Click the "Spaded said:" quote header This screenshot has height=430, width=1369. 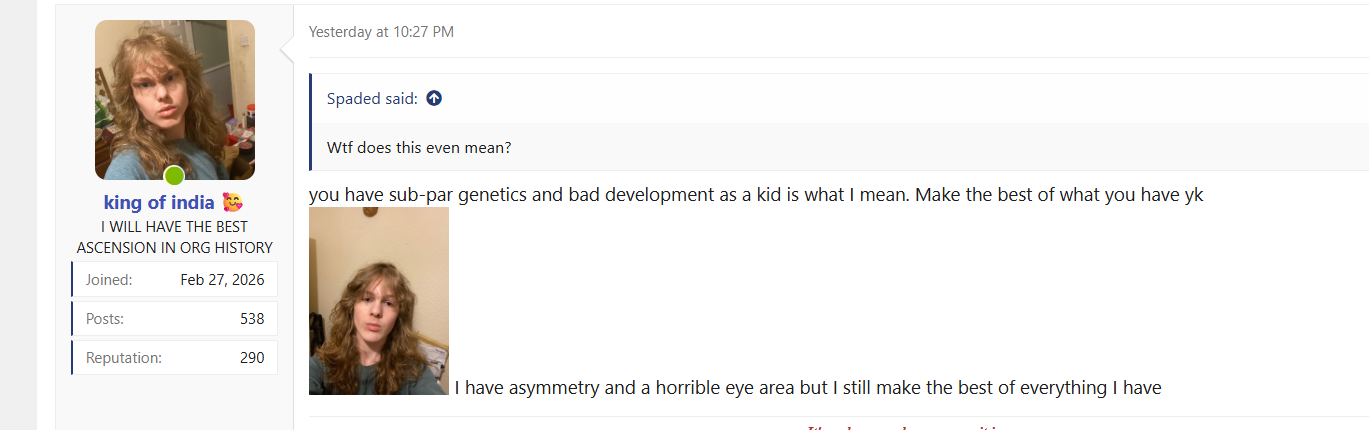372,98
